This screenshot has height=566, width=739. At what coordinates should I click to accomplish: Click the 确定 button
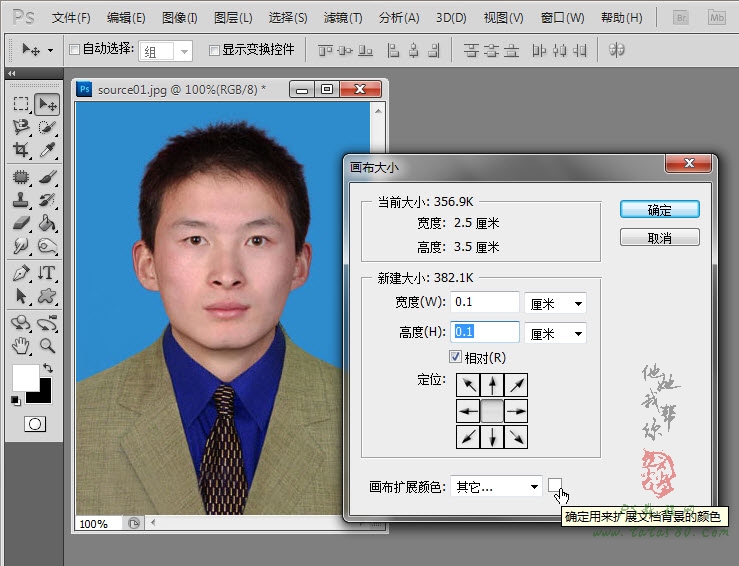pyautogui.click(x=659, y=210)
